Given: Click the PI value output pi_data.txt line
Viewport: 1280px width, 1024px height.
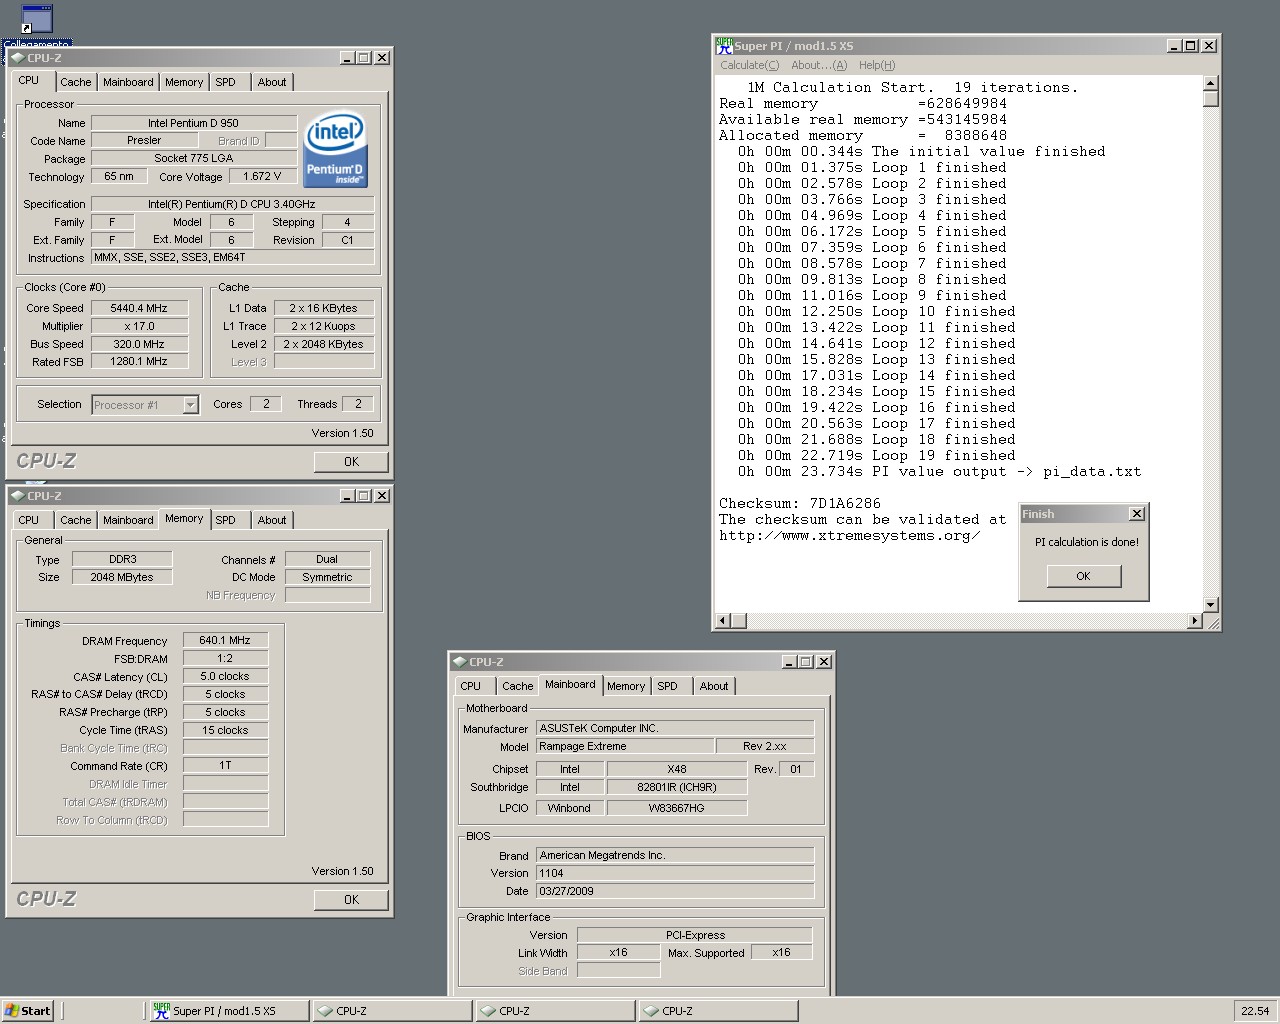Looking at the screenshot, I should [939, 471].
